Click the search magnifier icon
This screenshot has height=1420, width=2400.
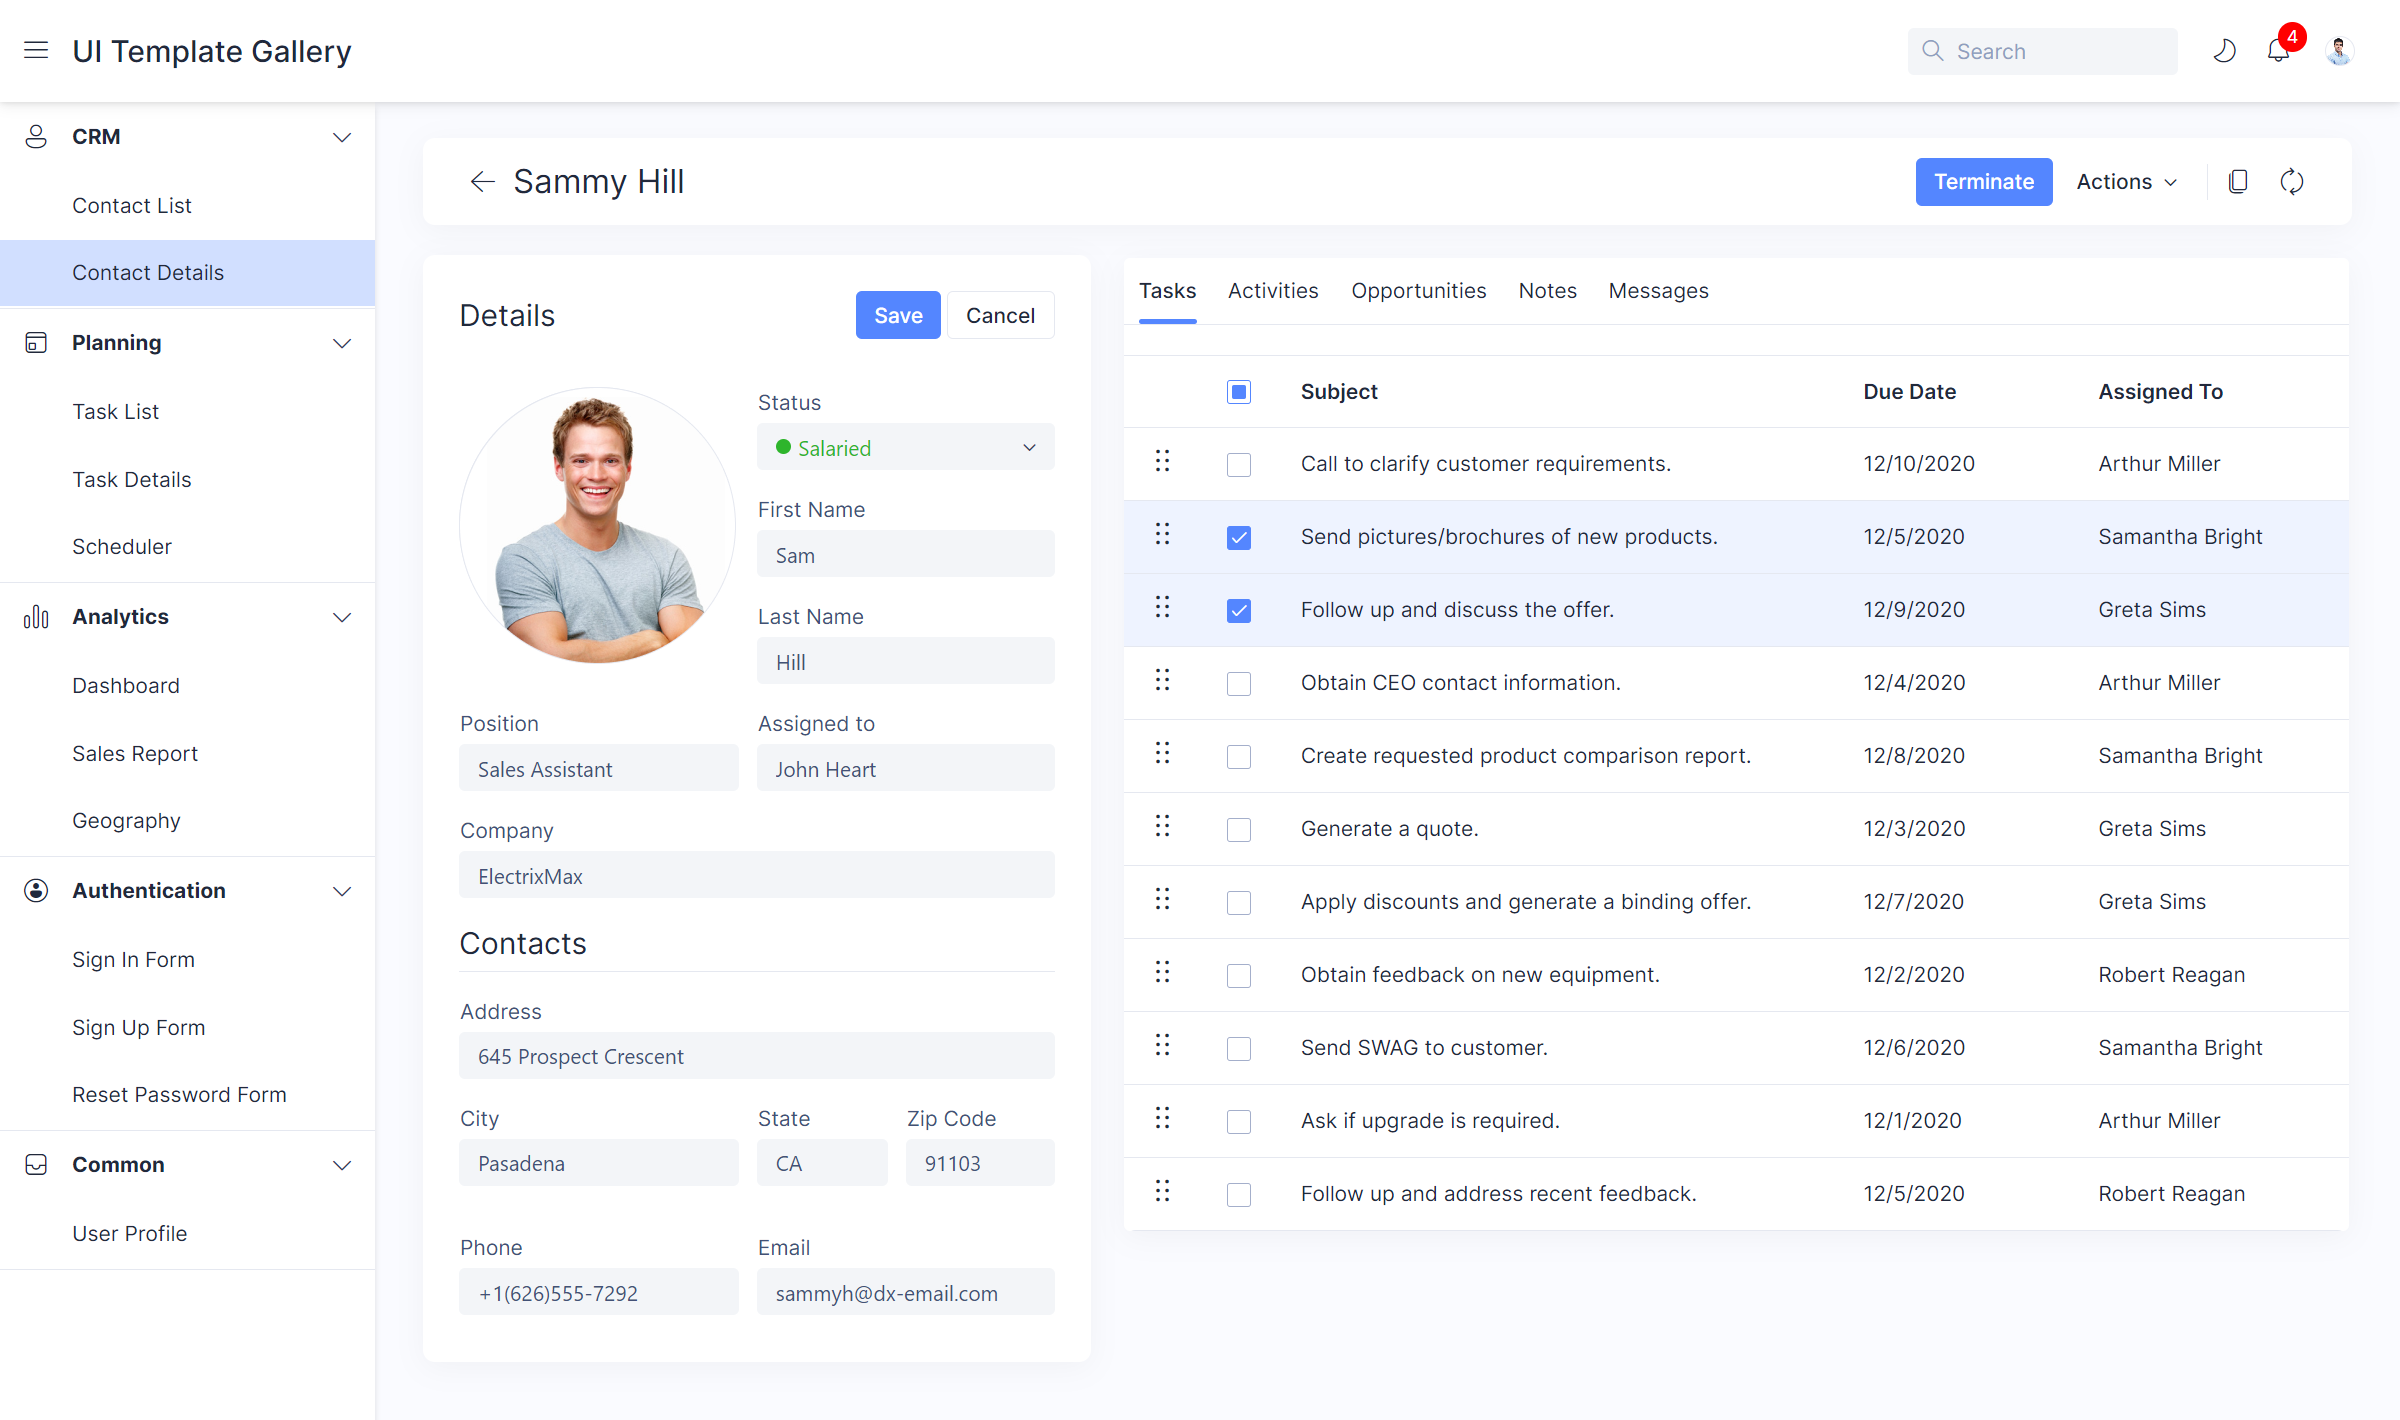pyautogui.click(x=1932, y=51)
